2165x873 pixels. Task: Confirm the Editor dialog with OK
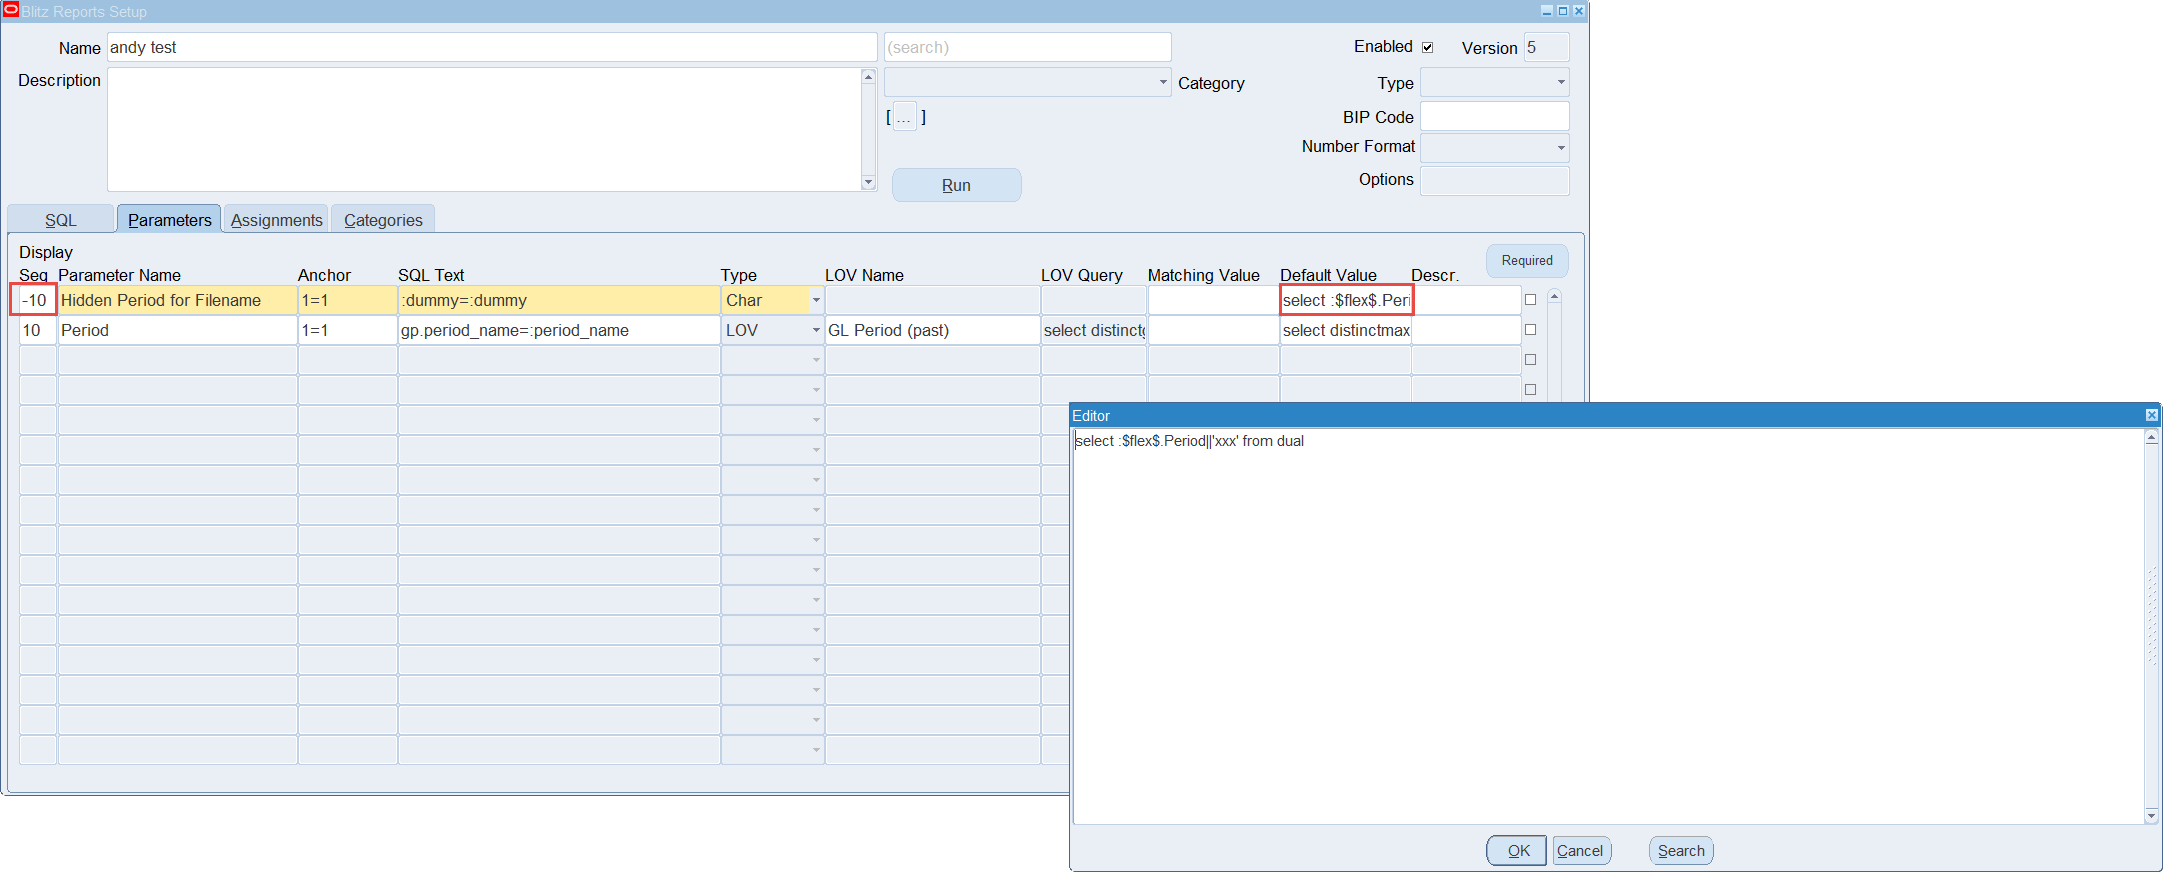(1517, 851)
